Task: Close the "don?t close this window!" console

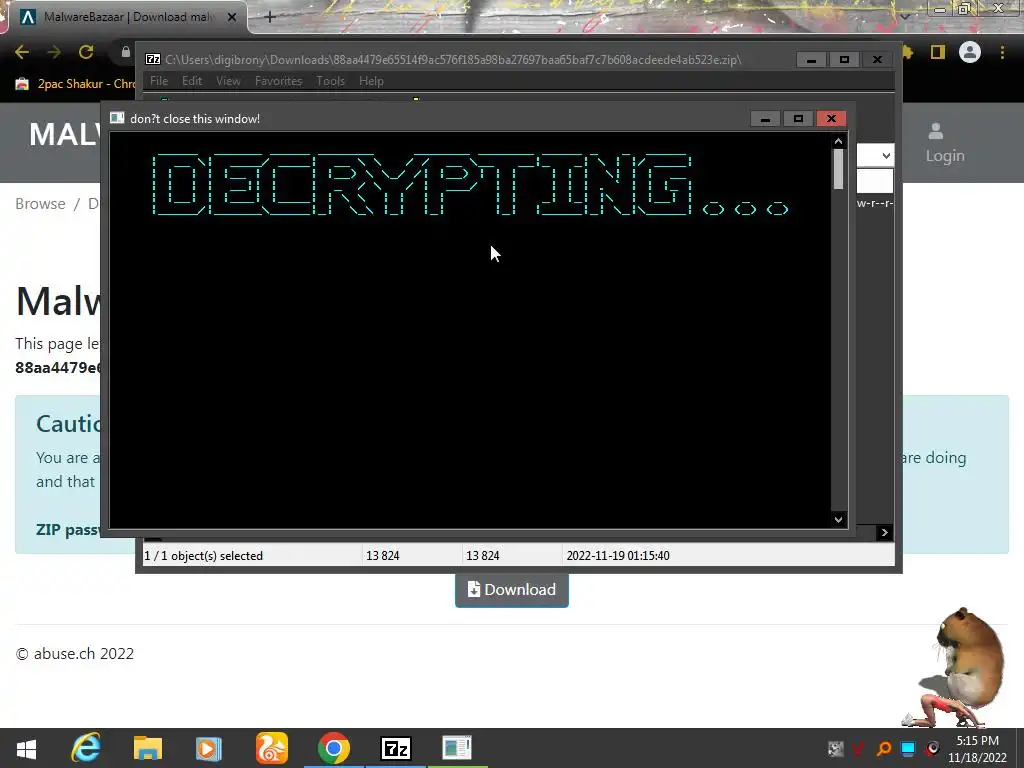Action: point(831,118)
